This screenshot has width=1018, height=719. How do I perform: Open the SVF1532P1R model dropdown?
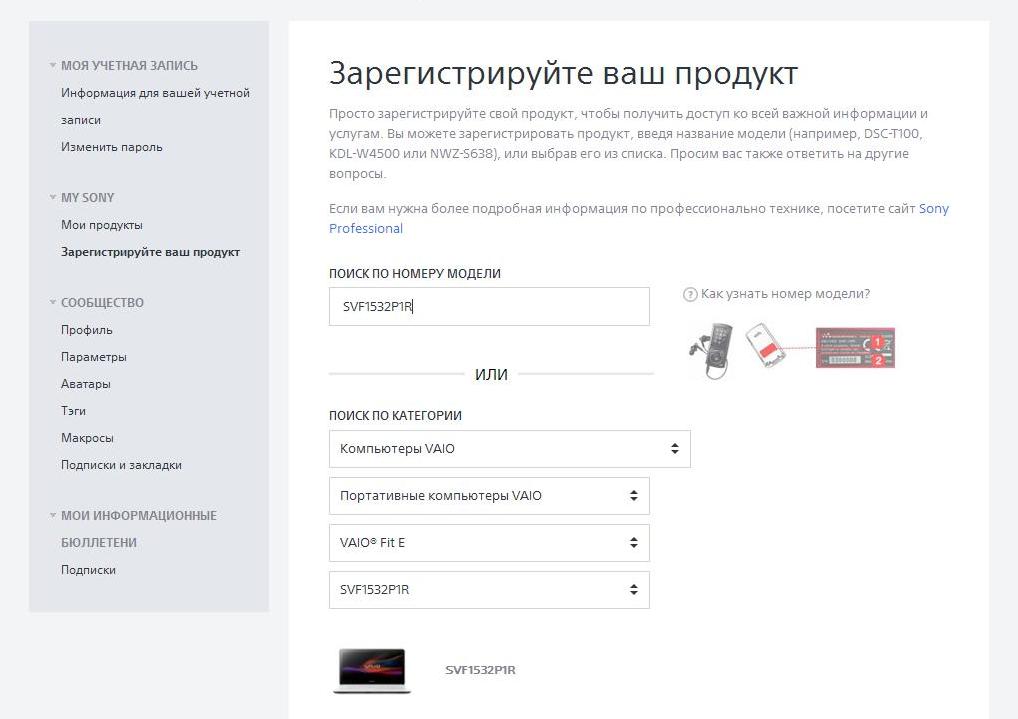click(x=489, y=590)
